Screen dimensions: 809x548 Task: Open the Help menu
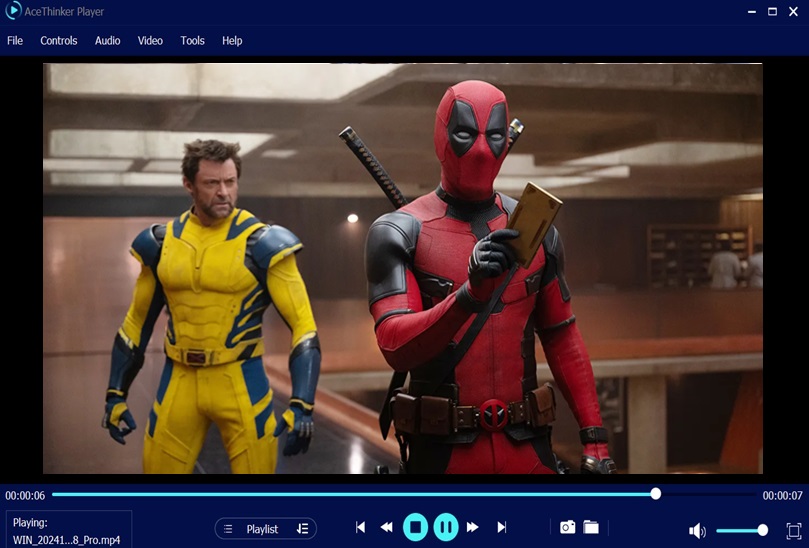(232, 41)
